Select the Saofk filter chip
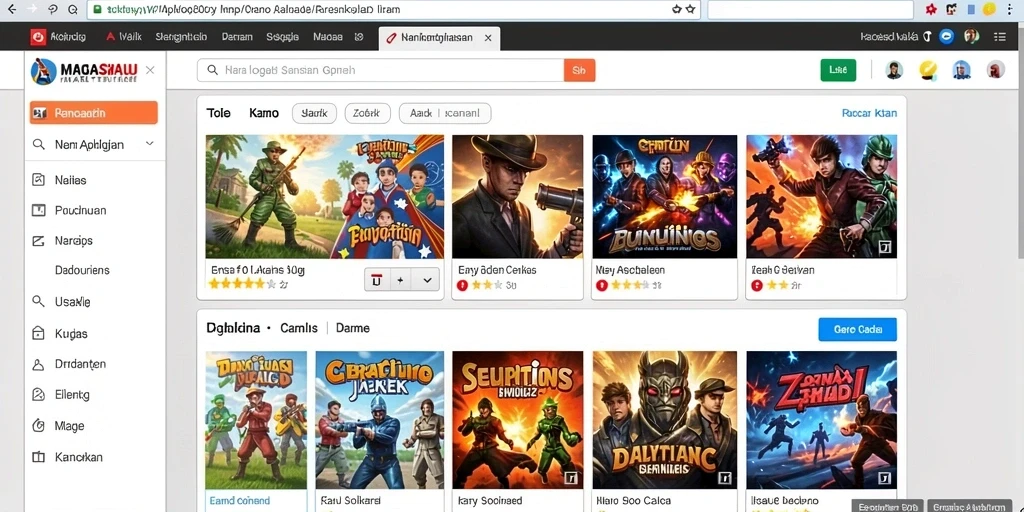 pos(314,113)
